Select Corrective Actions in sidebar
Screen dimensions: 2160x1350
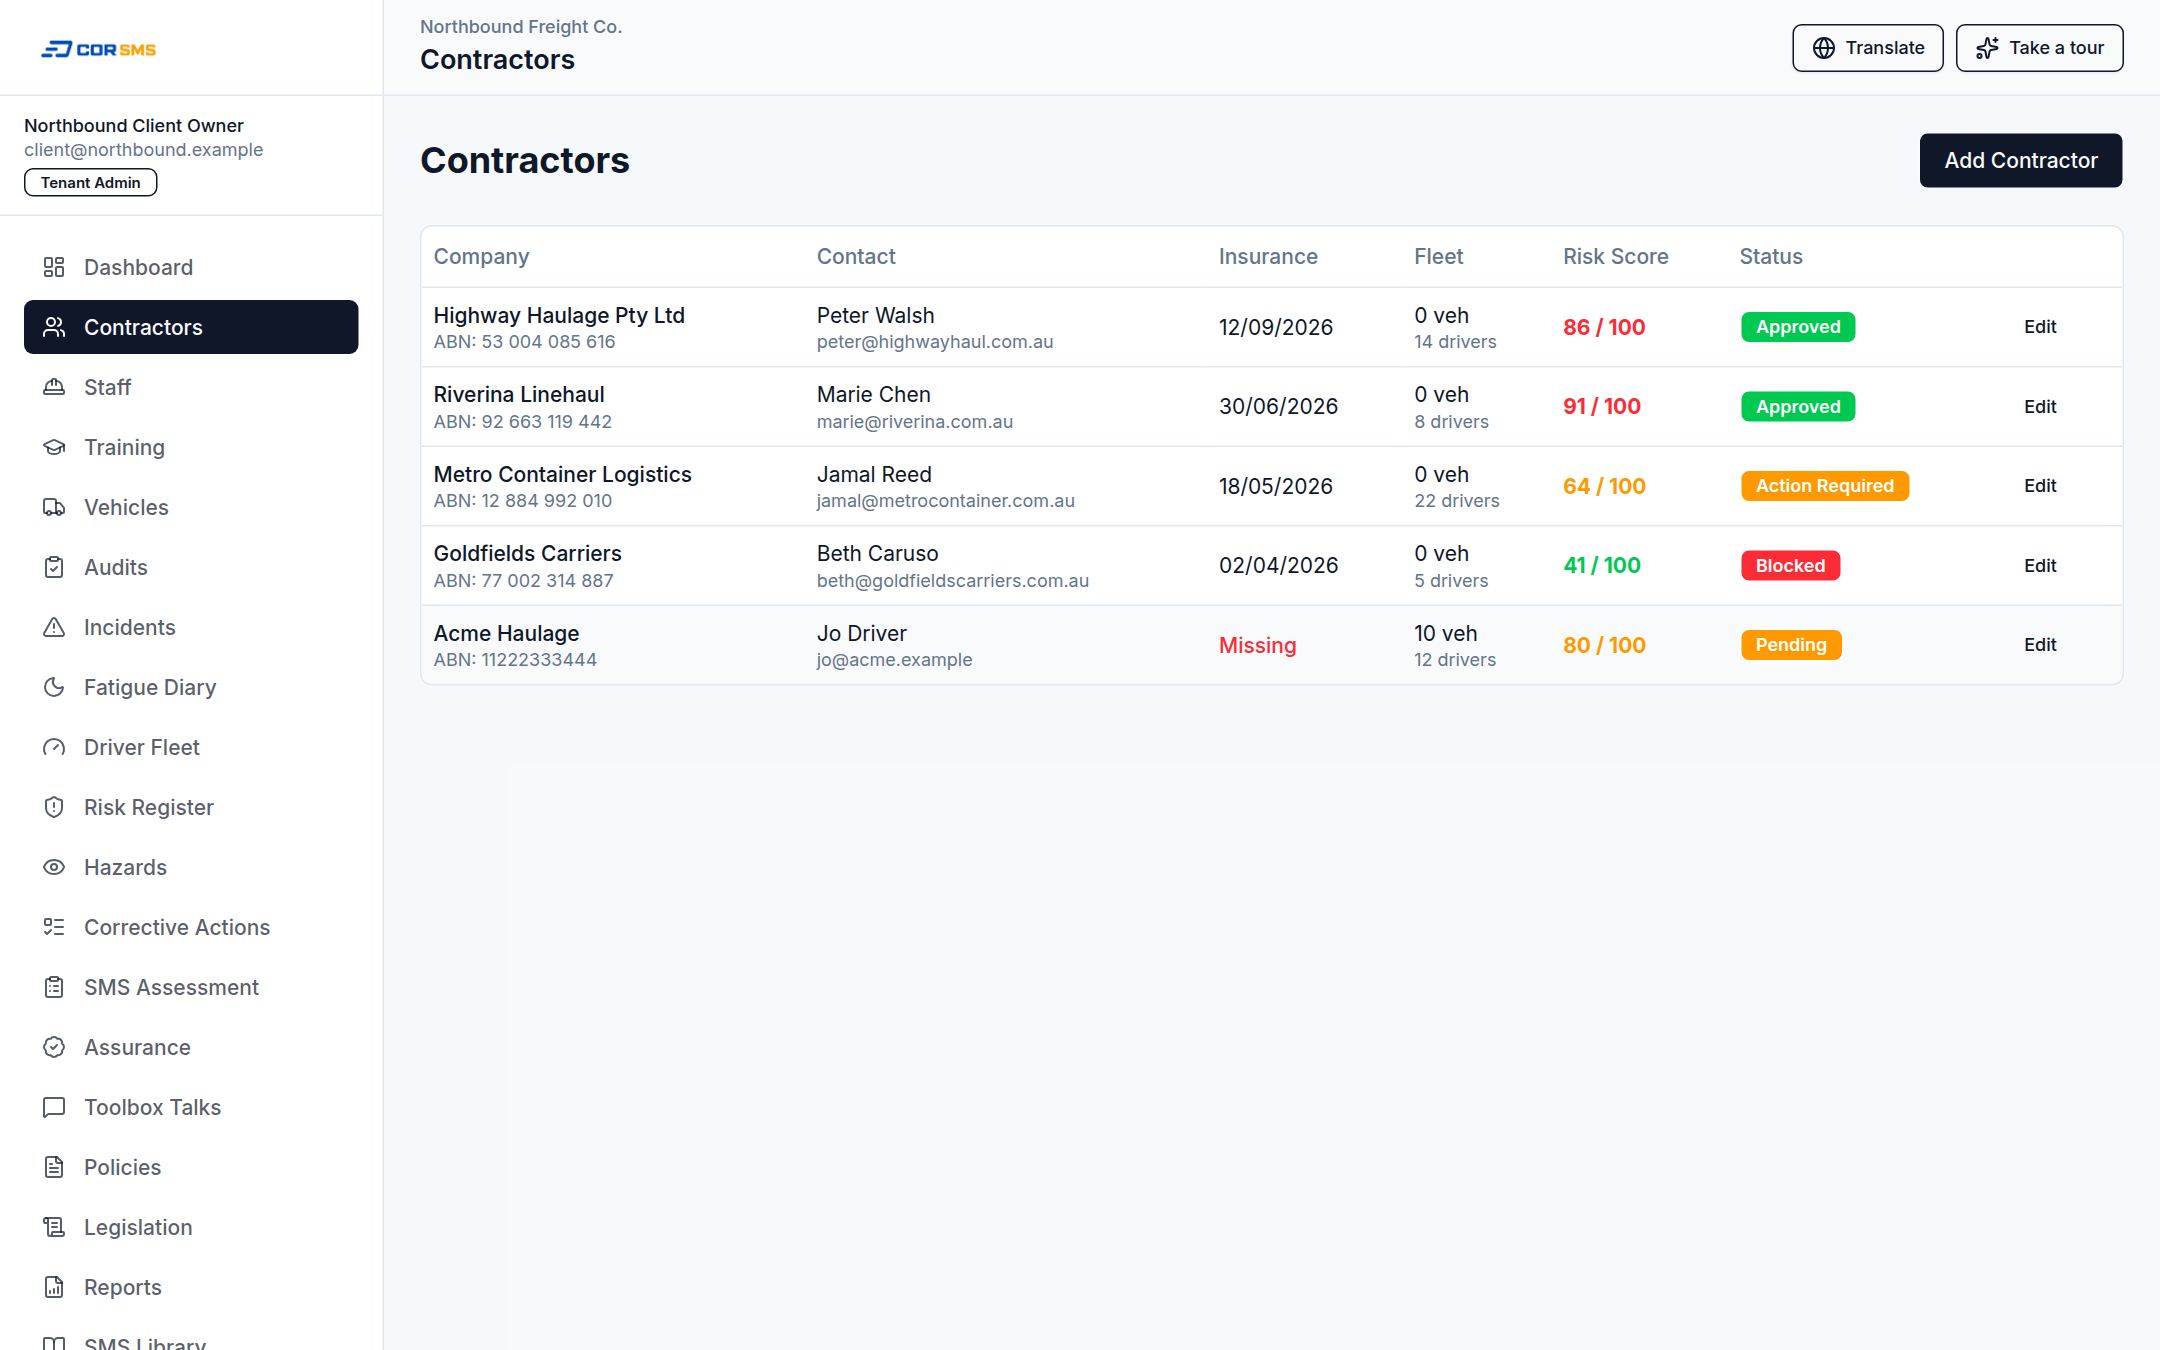(191, 927)
